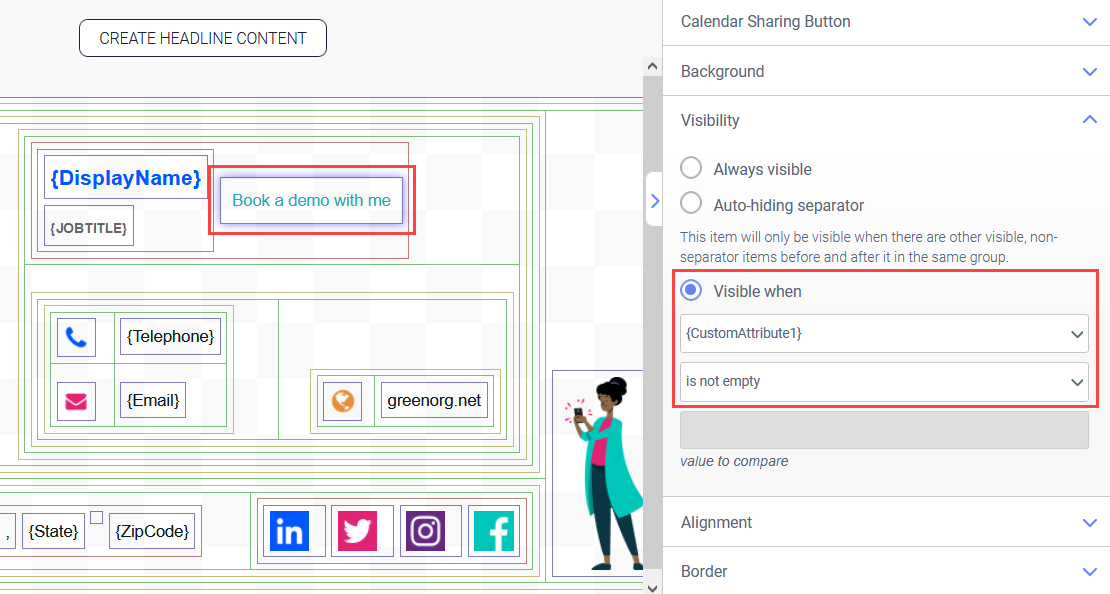Viewport: 1110px width, 594px height.
Task: Click the value to compare field
Action: pyautogui.click(x=884, y=430)
